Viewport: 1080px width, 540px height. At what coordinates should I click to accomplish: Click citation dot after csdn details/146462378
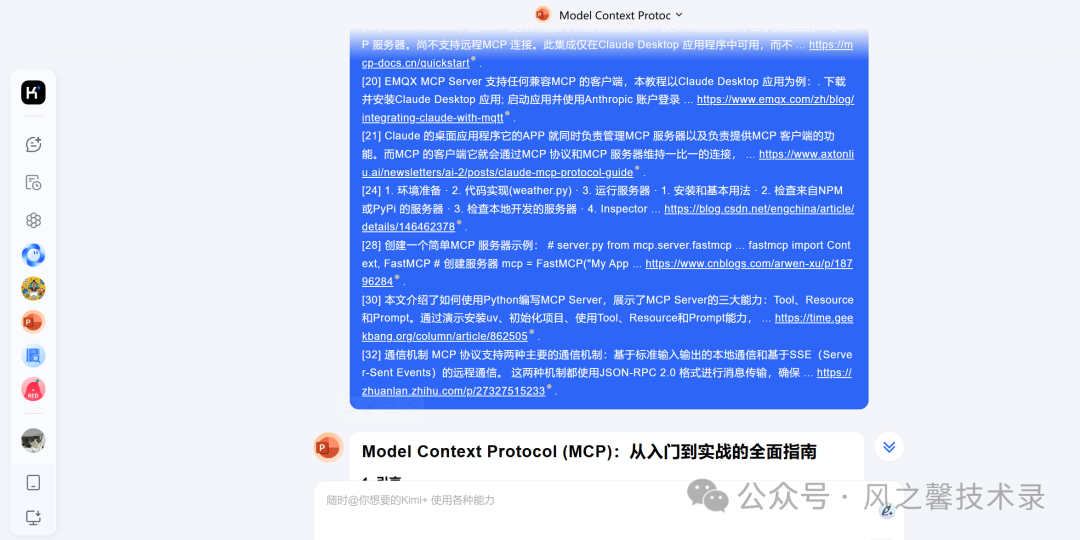click(x=459, y=223)
